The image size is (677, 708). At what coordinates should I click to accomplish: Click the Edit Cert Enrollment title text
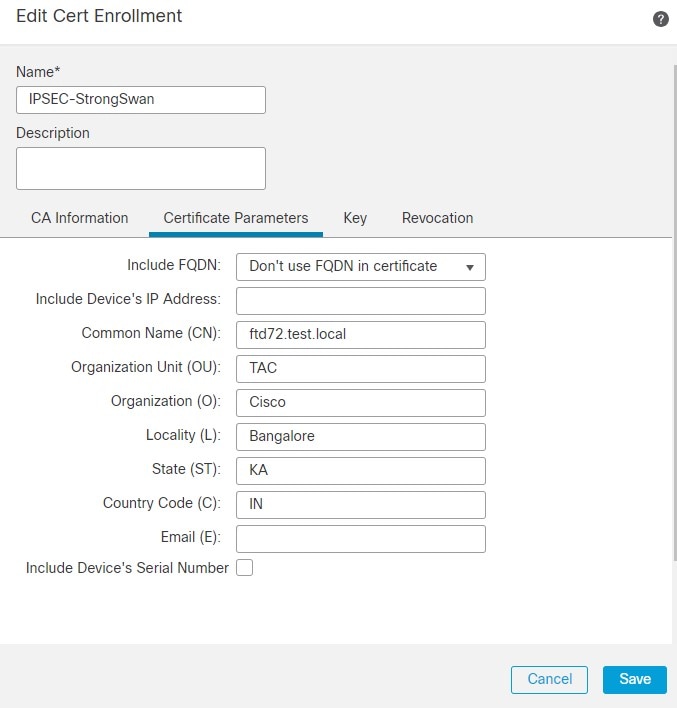(x=99, y=16)
